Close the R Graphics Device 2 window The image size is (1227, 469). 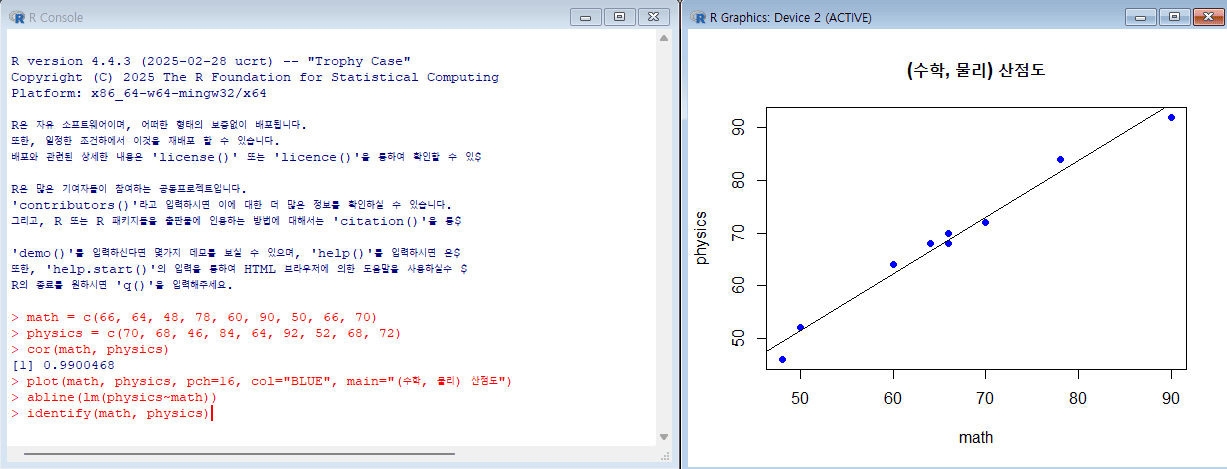coord(1204,17)
